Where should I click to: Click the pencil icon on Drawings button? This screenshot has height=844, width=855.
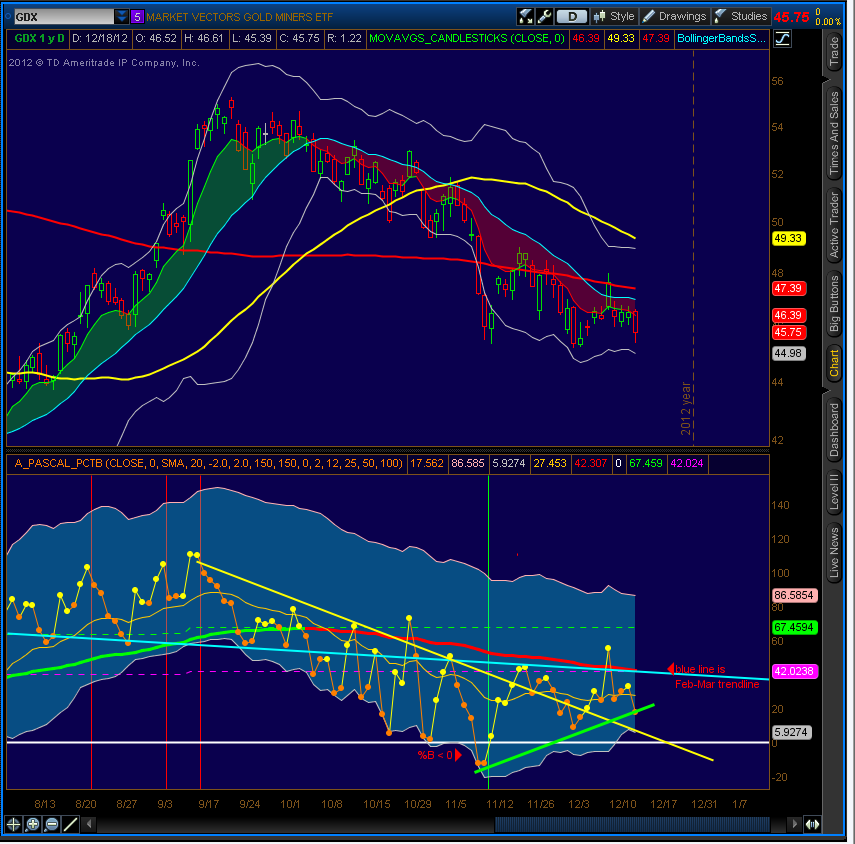click(649, 16)
